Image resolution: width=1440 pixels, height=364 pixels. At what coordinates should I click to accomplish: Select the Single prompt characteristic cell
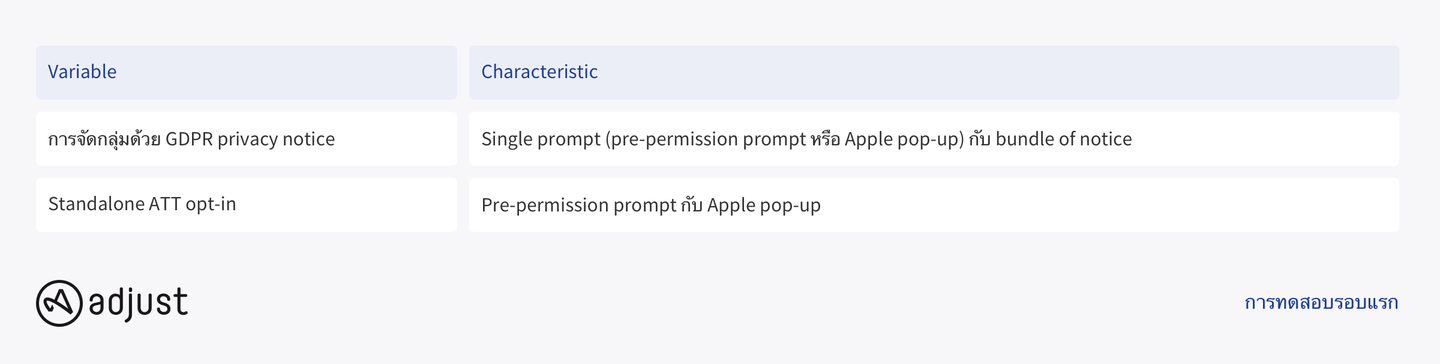(x=934, y=139)
